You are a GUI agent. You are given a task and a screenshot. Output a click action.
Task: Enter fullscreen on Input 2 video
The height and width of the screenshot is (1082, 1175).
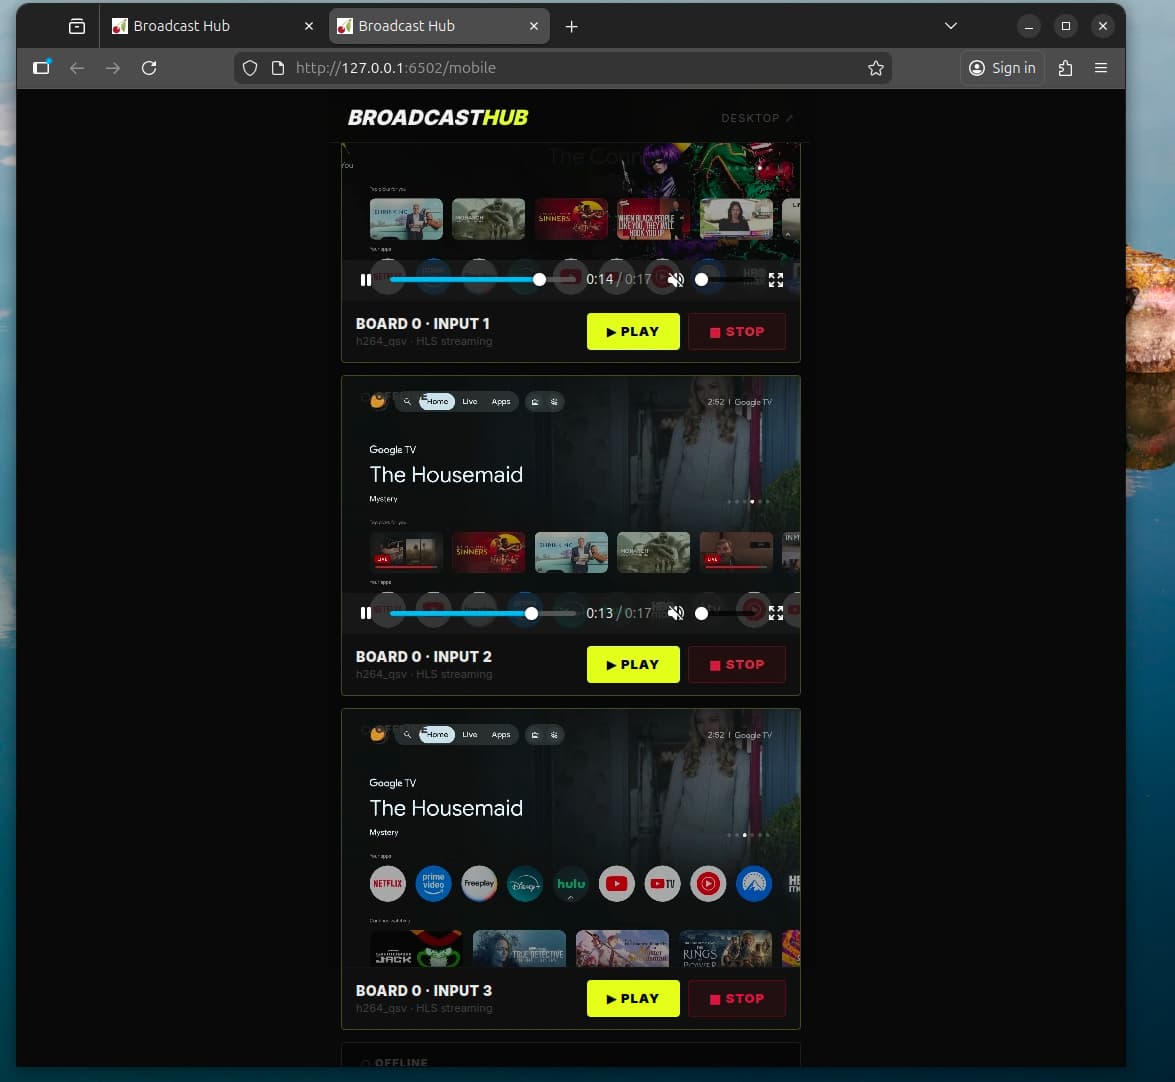pos(776,613)
